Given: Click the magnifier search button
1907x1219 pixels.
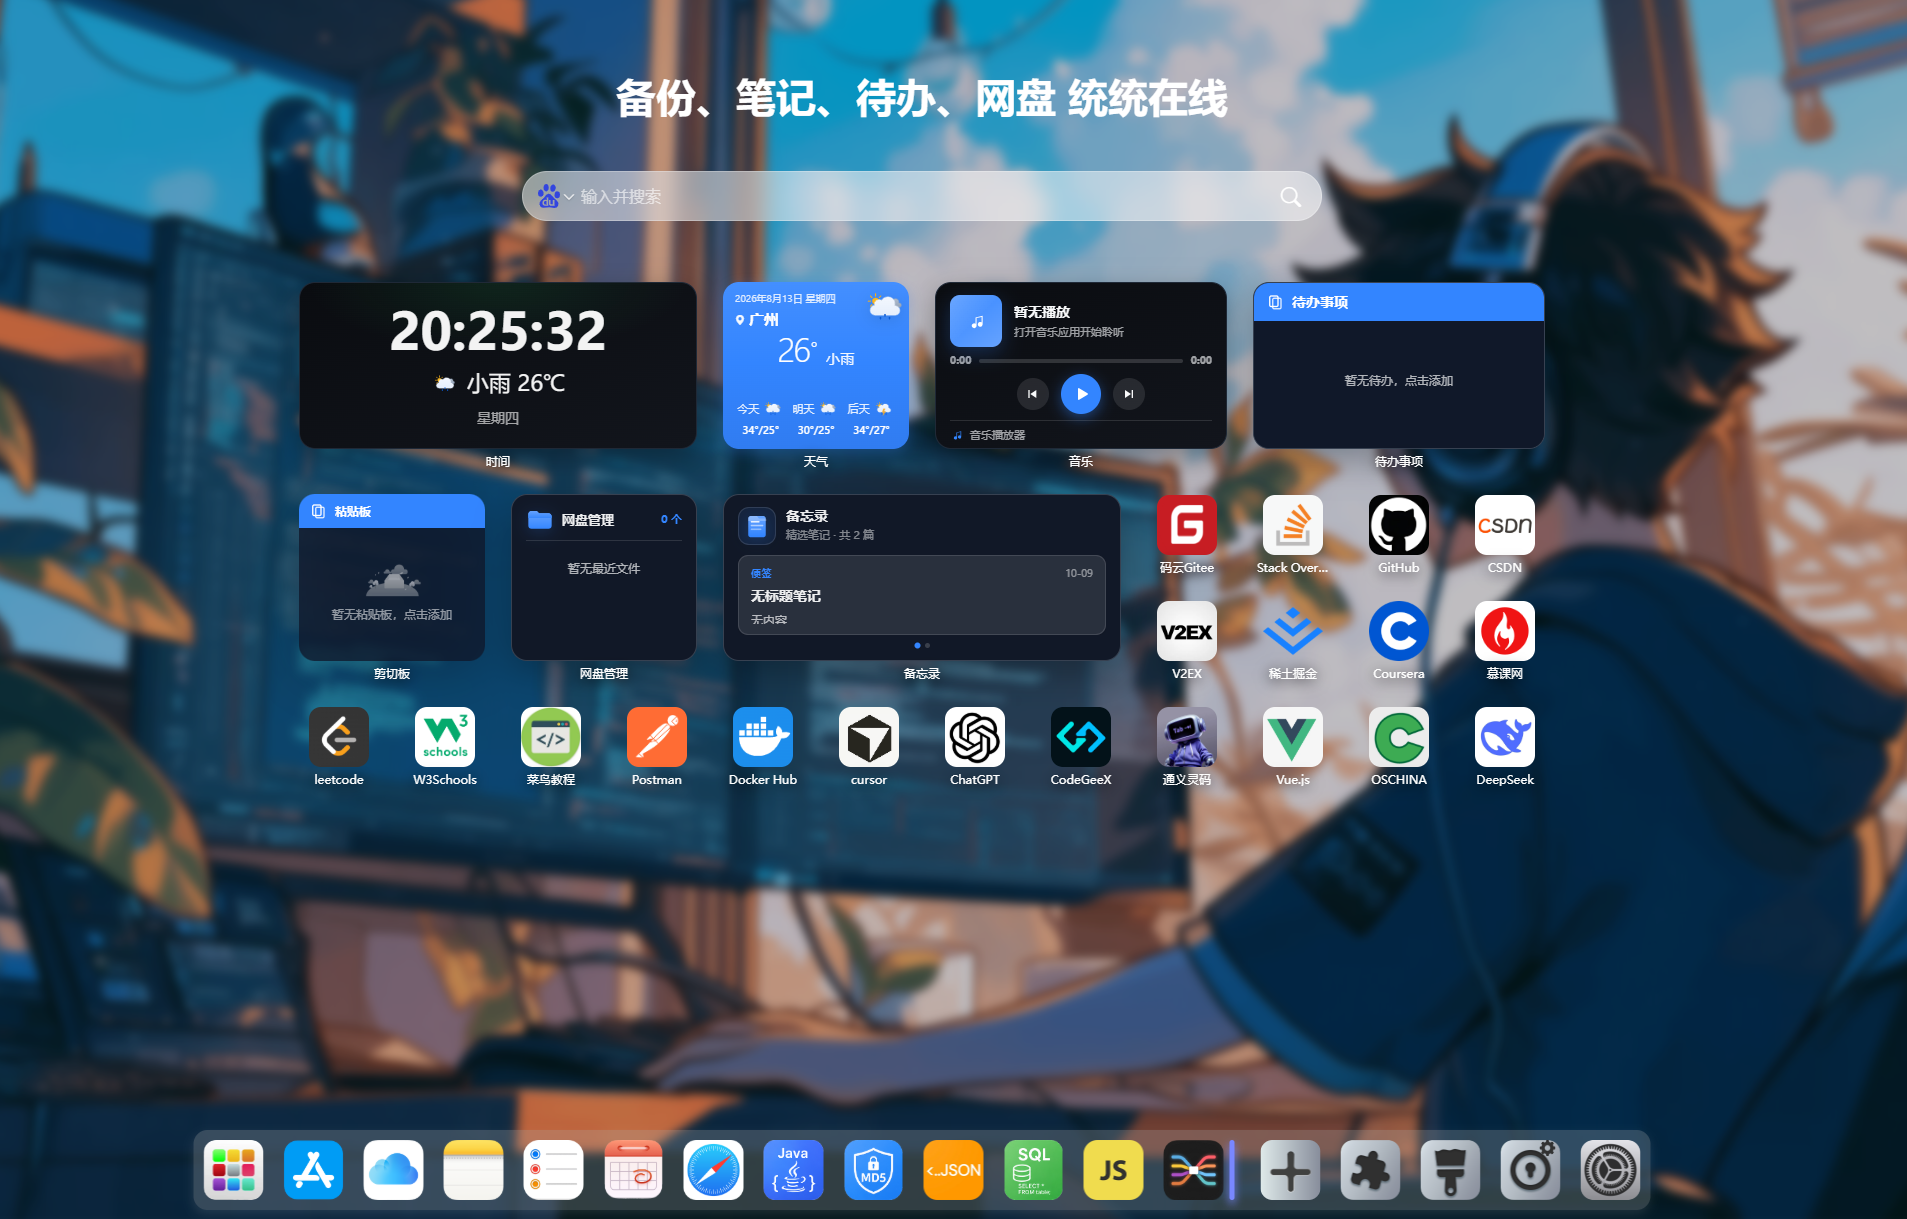Looking at the screenshot, I should click(x=1291, y=197).
